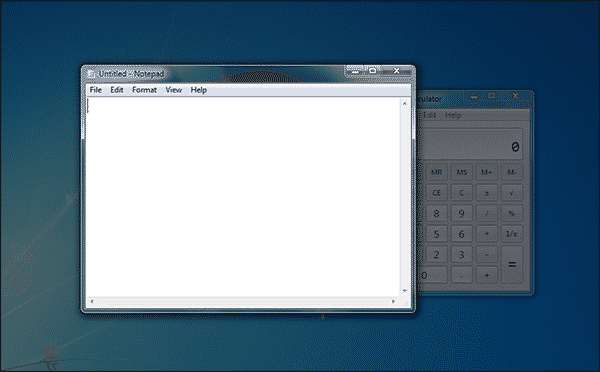The width and height of the screenshot is (600, 372).
Task: Click the CE button on Calculator
Action: 437,193
